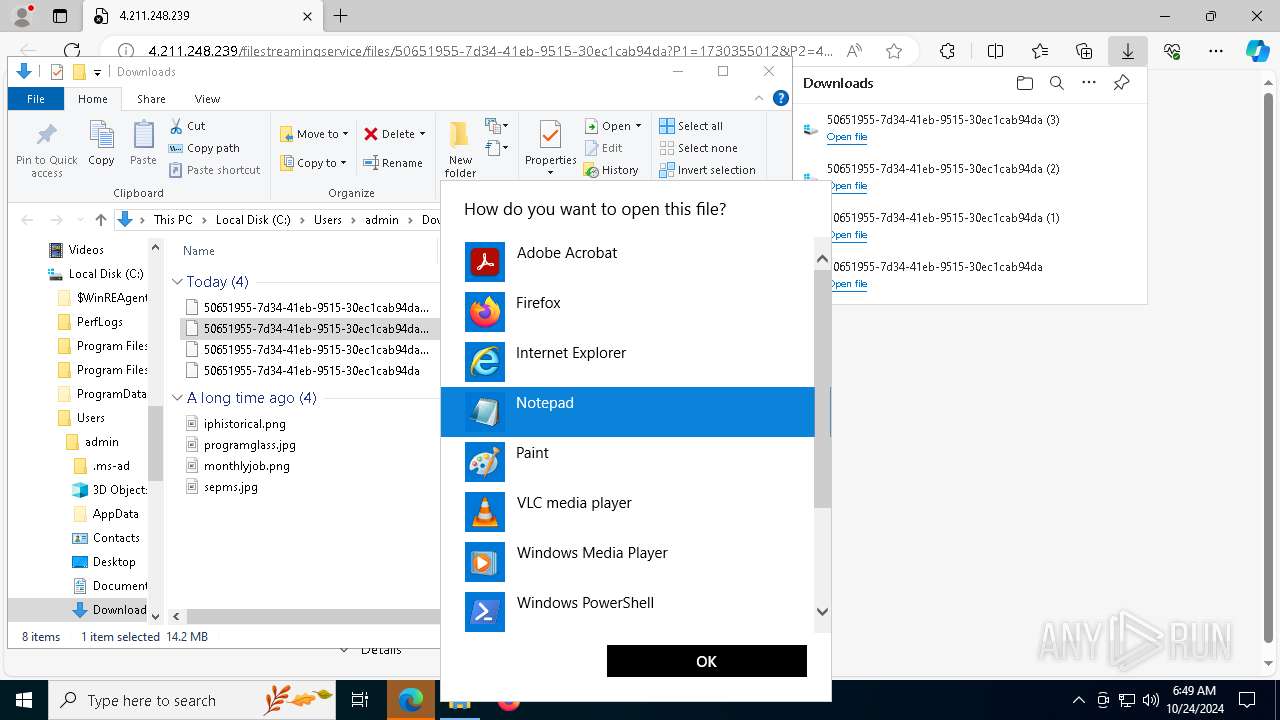The image size is (1280, 720).
Task: Open Downloads folder icon in Edge panel
Action: pyautogui.click(x=1024, y=83)
